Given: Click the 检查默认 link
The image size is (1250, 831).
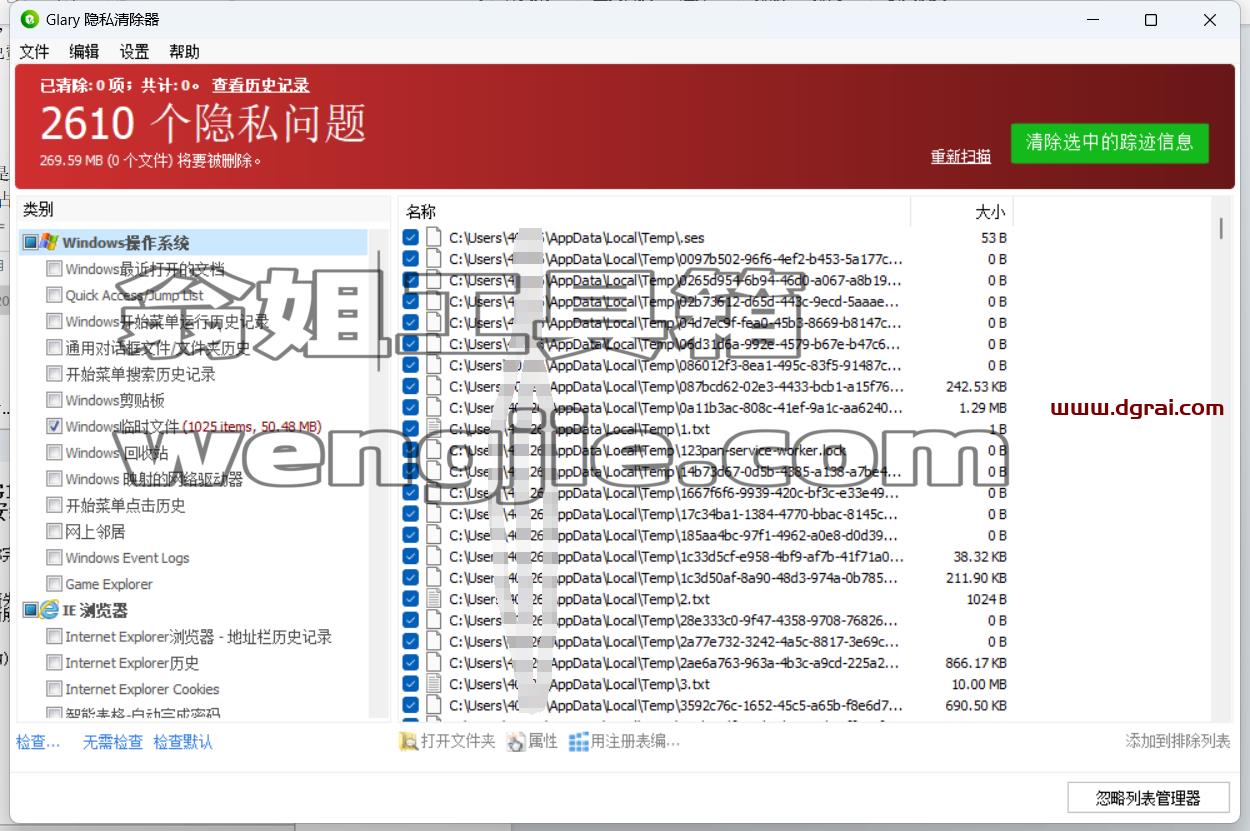Looking at the screenshot, I should (183, 742).
